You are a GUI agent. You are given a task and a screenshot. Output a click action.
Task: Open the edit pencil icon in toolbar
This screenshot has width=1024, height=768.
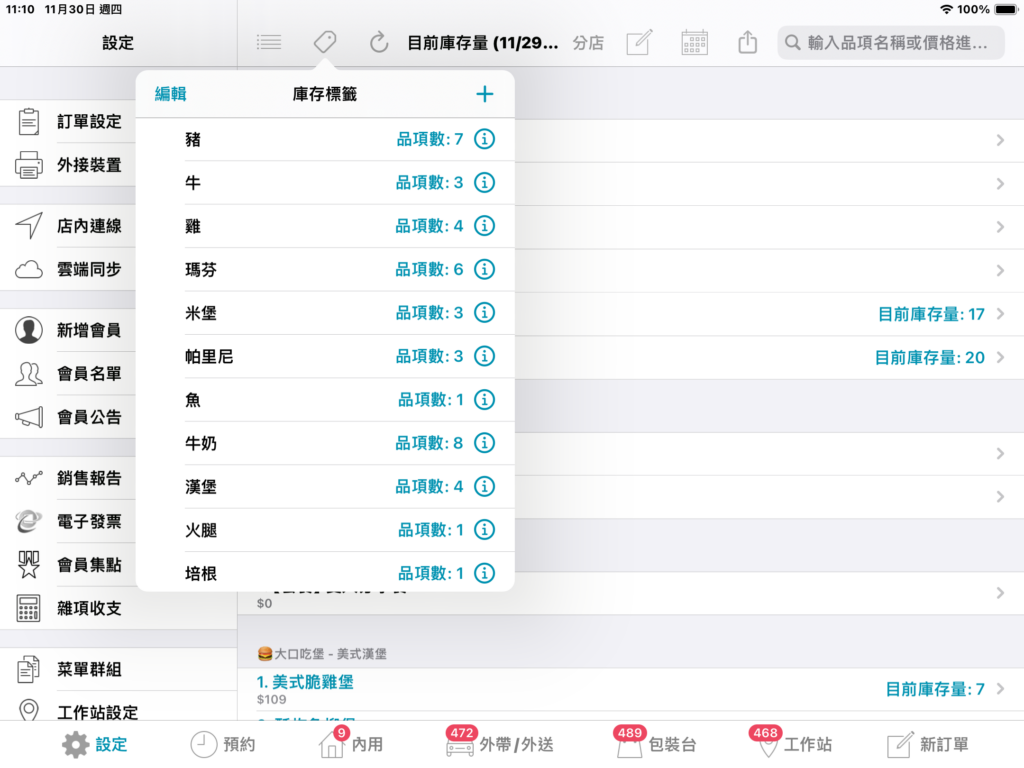coord(639,42)
